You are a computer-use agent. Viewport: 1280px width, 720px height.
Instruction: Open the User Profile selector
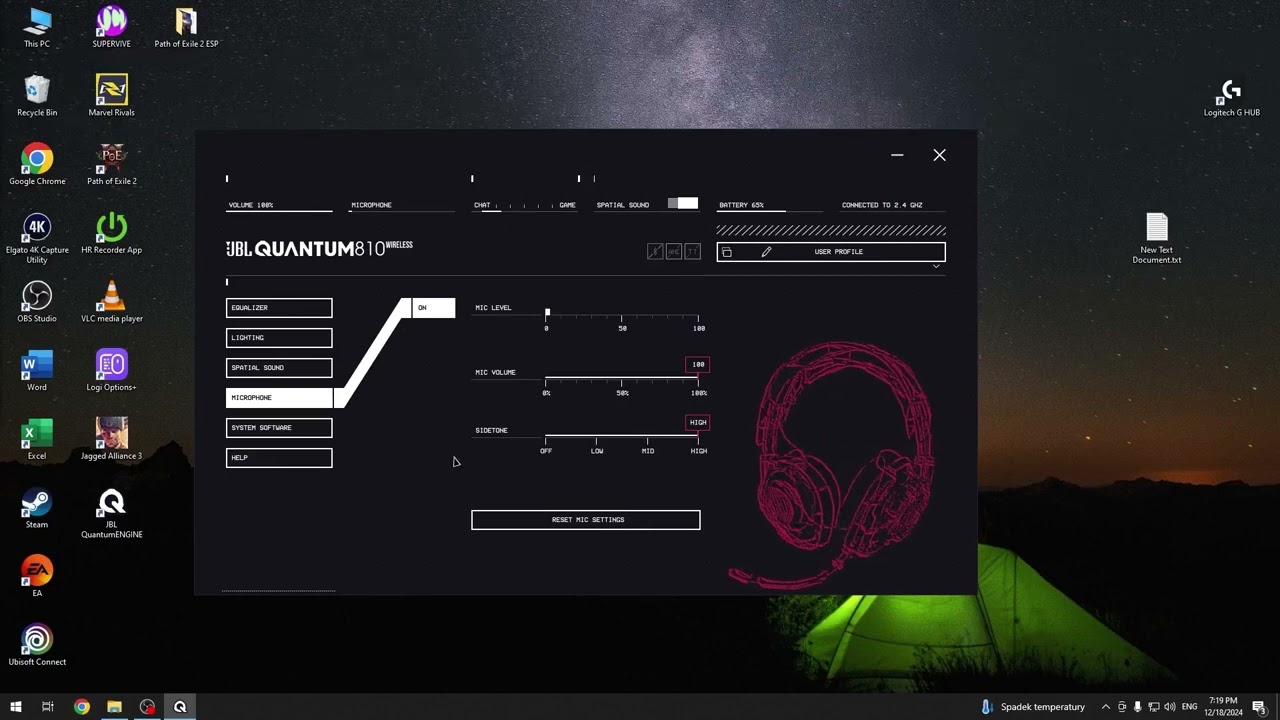pos(831,252)
